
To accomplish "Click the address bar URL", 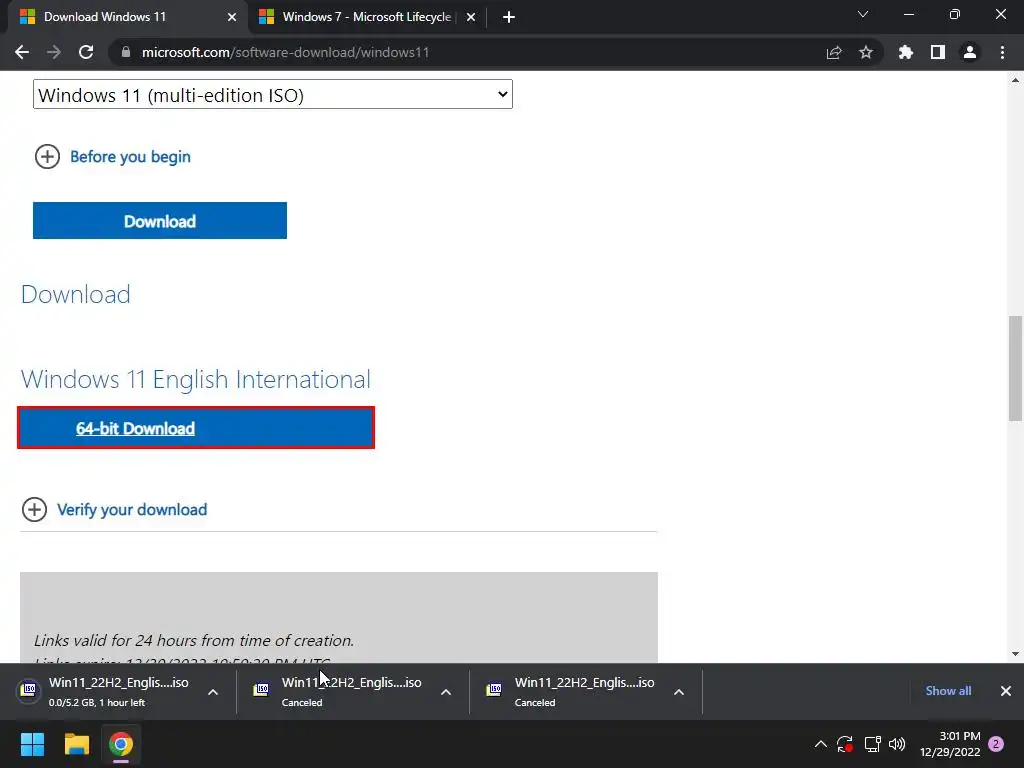I will tap(285, 52).
